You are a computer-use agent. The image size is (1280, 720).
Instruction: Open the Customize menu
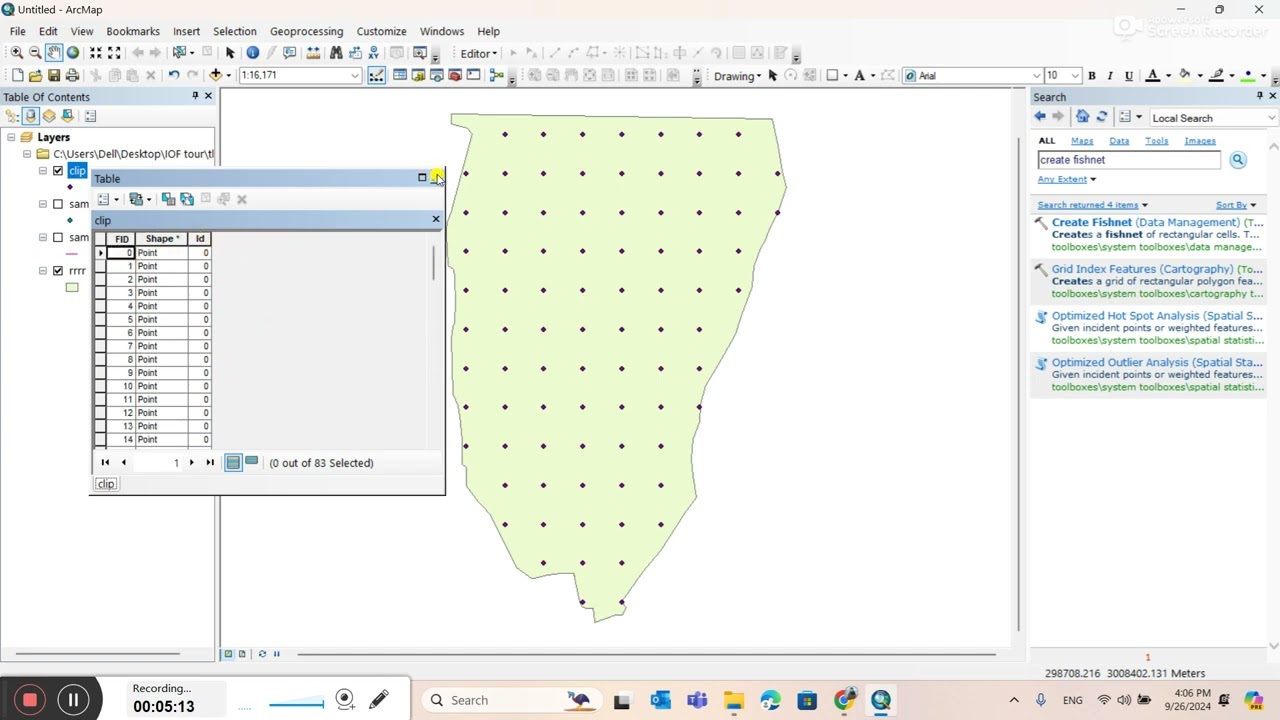381,31
